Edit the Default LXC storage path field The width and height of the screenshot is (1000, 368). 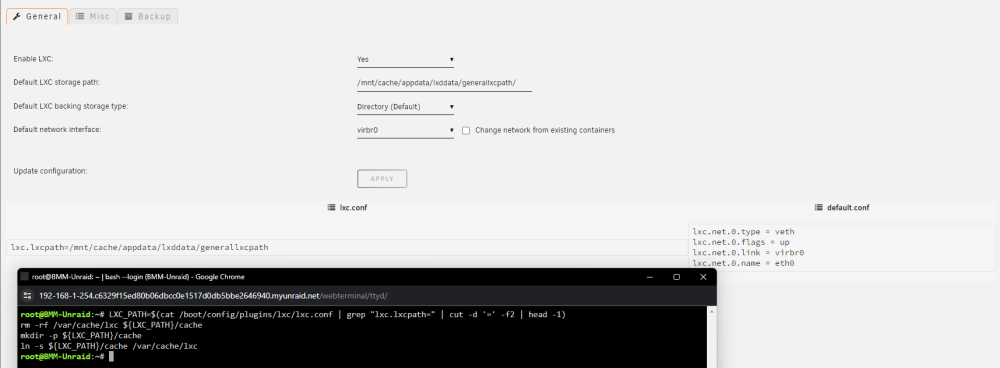[444, 83]
